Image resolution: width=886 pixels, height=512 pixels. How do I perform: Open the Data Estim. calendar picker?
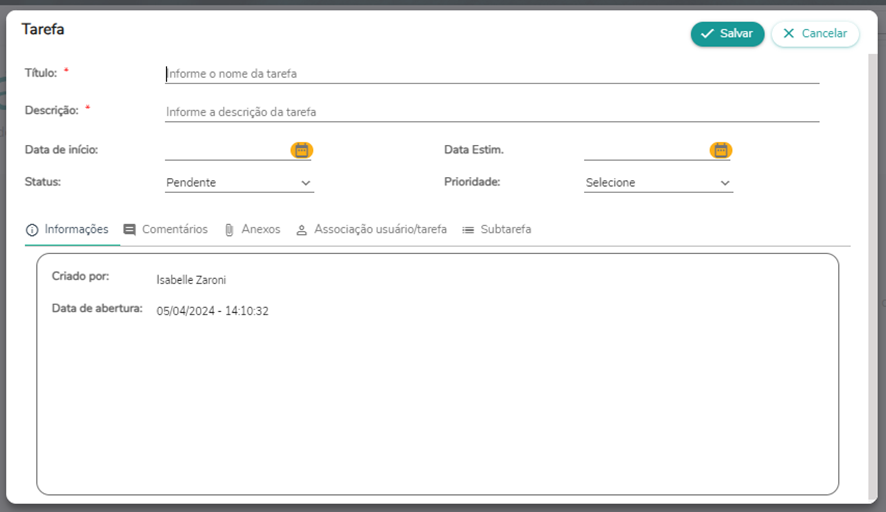pyautogui.click(x=720, y=150)
